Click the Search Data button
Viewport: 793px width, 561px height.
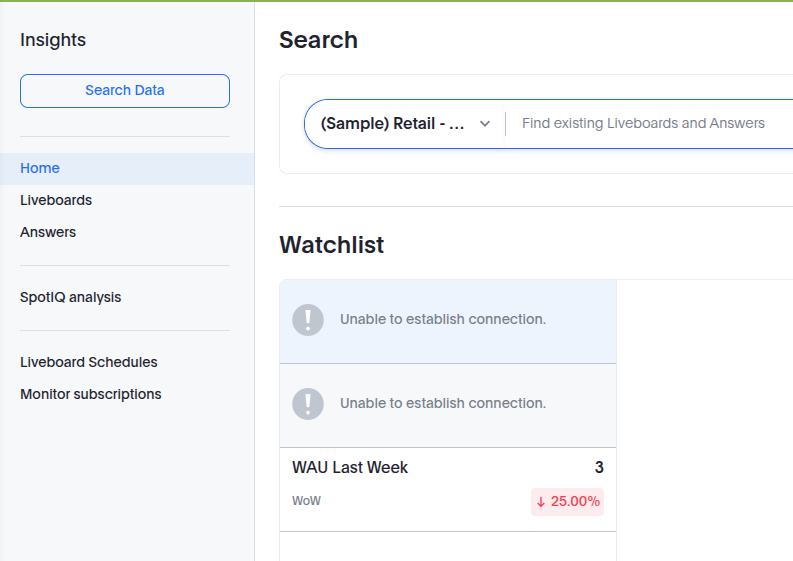125,90
